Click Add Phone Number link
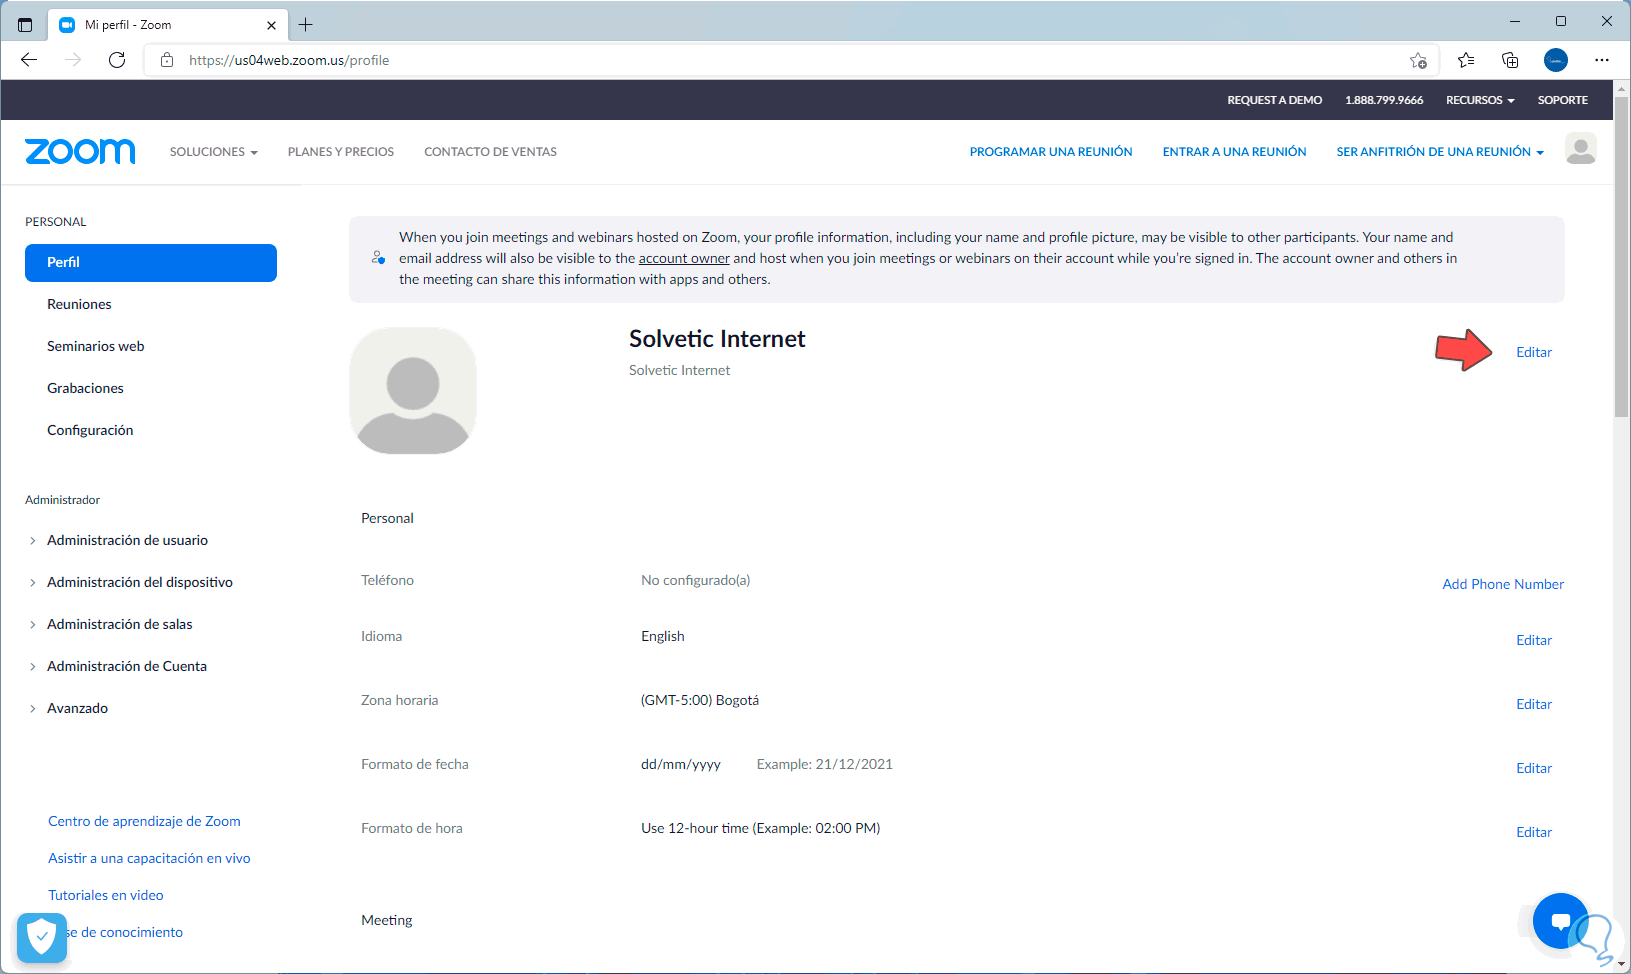The height and width of the screenshot is (974, 1631). coord(1503,584)
